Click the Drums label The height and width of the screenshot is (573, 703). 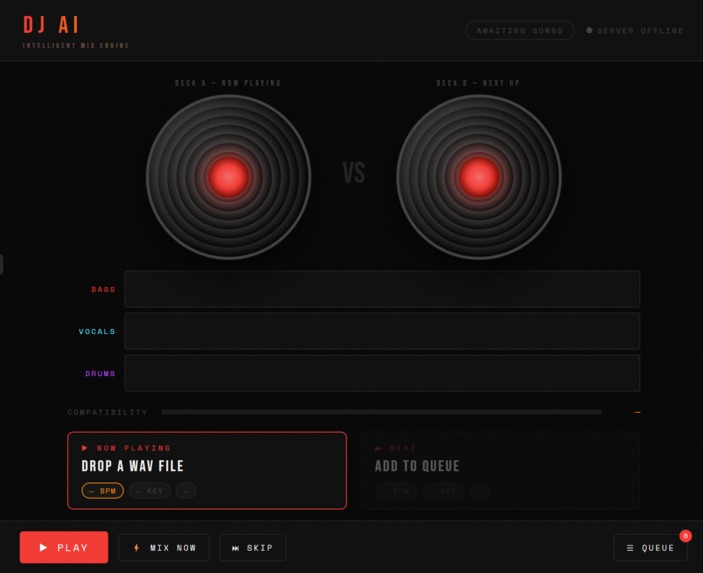pos(100,373)
